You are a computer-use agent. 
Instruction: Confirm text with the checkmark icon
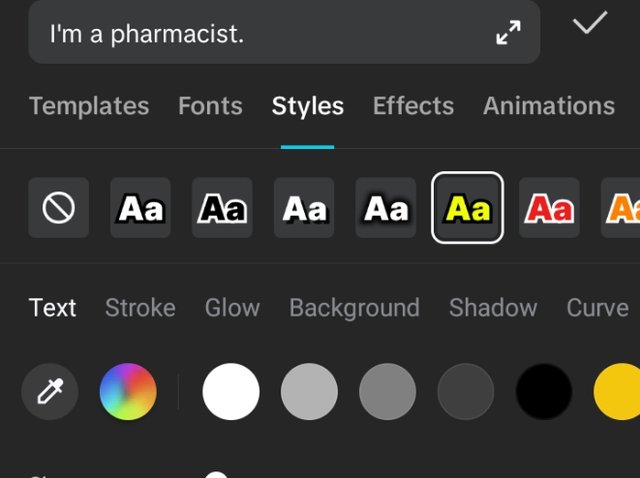click(590, 23)
